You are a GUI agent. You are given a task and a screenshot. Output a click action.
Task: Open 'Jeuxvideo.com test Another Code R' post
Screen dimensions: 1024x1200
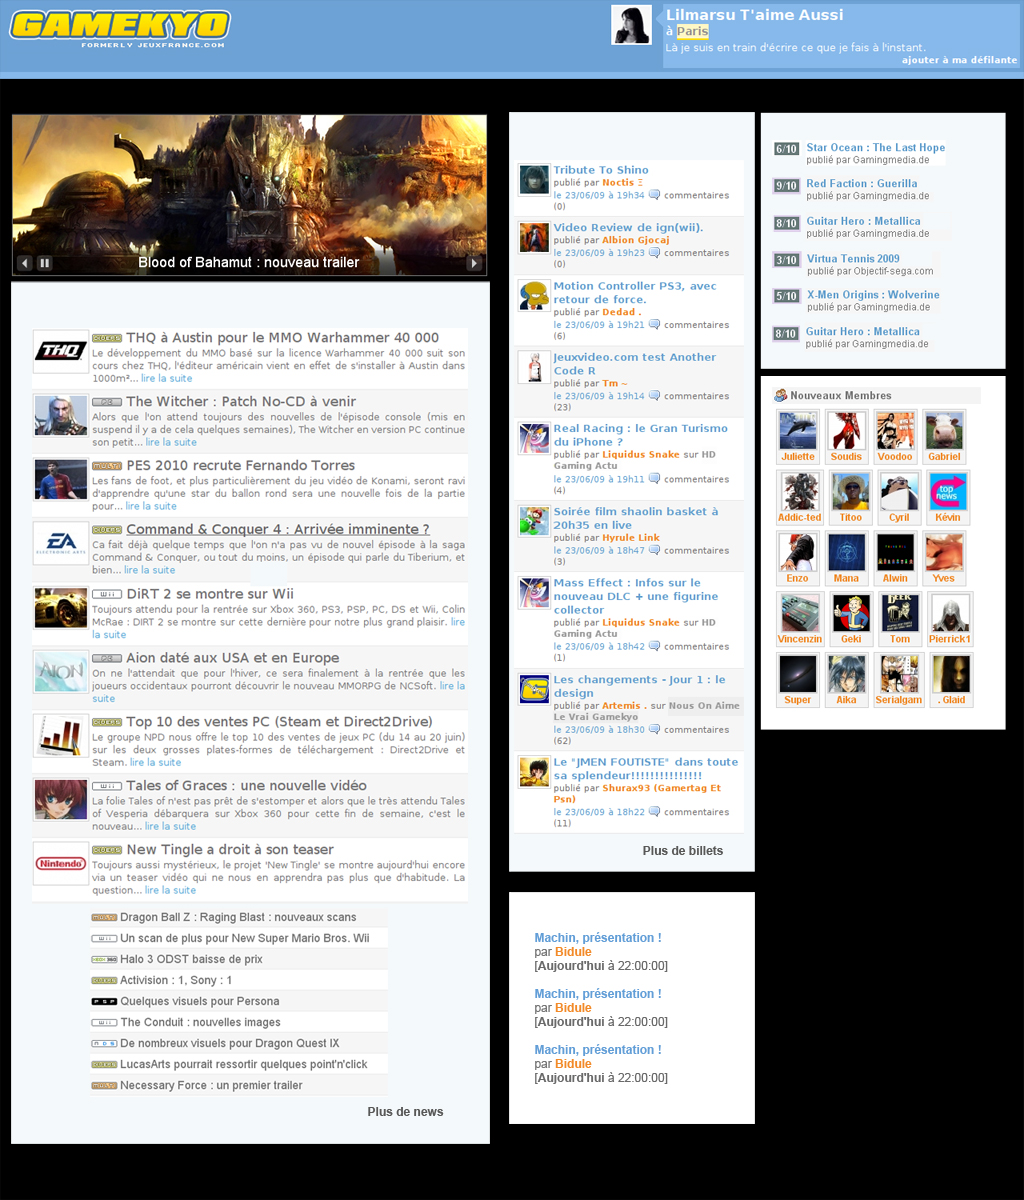(635, 364)
